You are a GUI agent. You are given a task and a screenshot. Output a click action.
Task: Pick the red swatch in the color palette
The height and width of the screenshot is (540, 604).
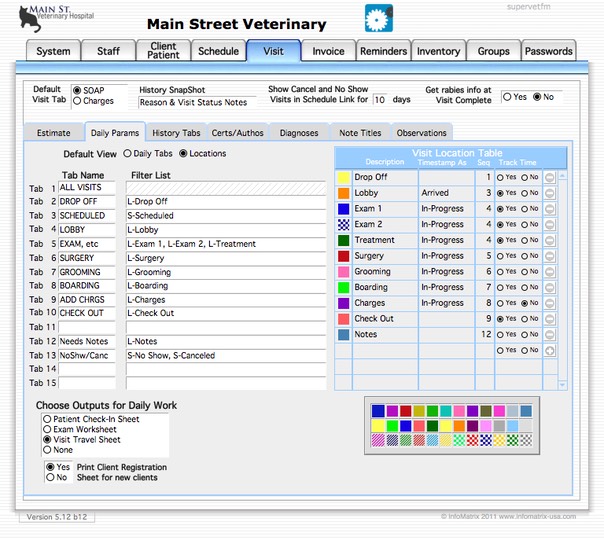[405, 411]
